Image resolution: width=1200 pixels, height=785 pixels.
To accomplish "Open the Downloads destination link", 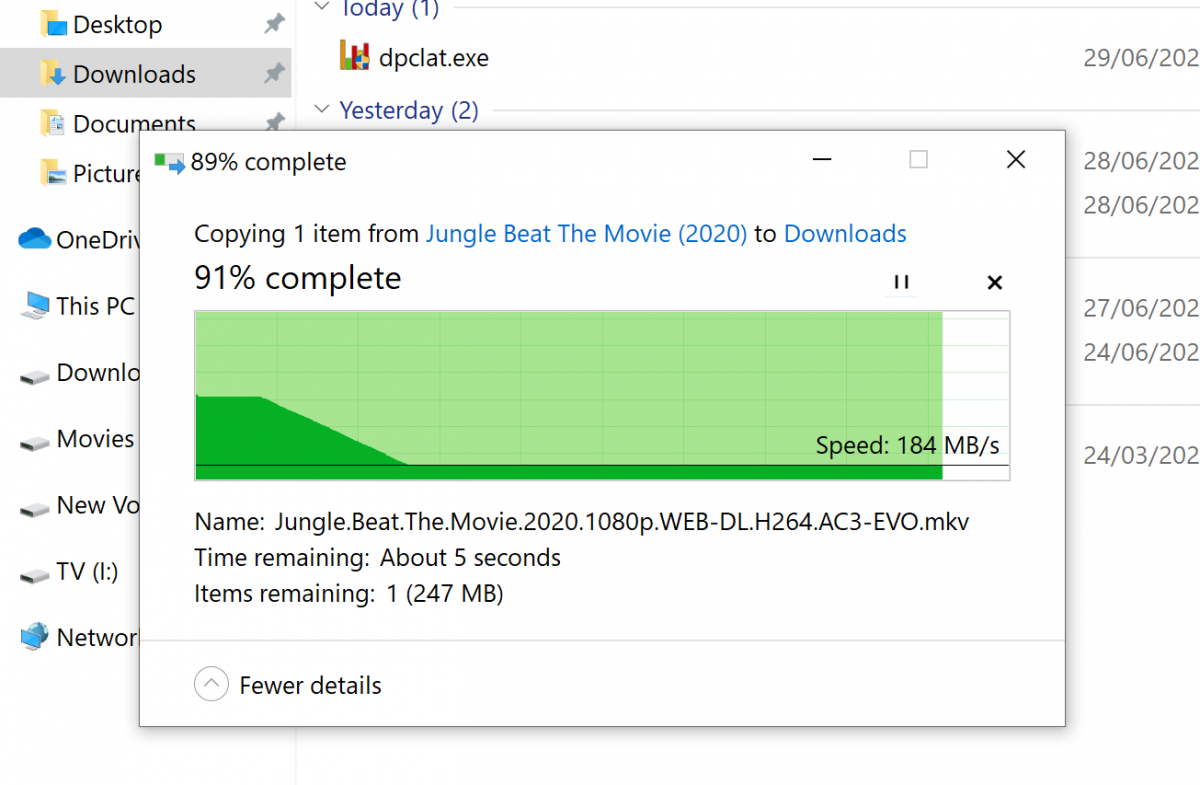I will tap(845, 234).
